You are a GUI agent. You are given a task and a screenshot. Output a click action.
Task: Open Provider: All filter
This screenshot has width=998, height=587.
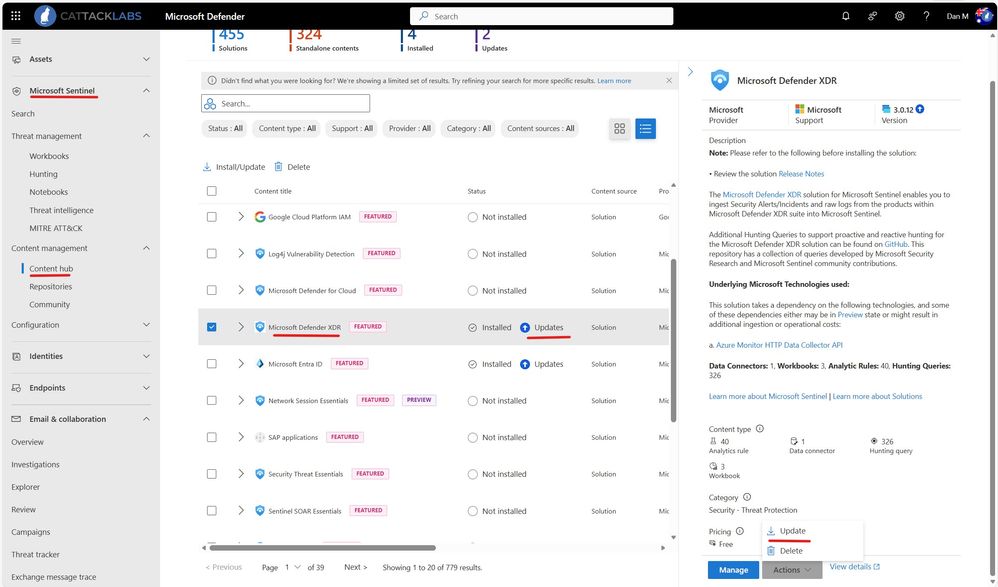tap(410, 129)
